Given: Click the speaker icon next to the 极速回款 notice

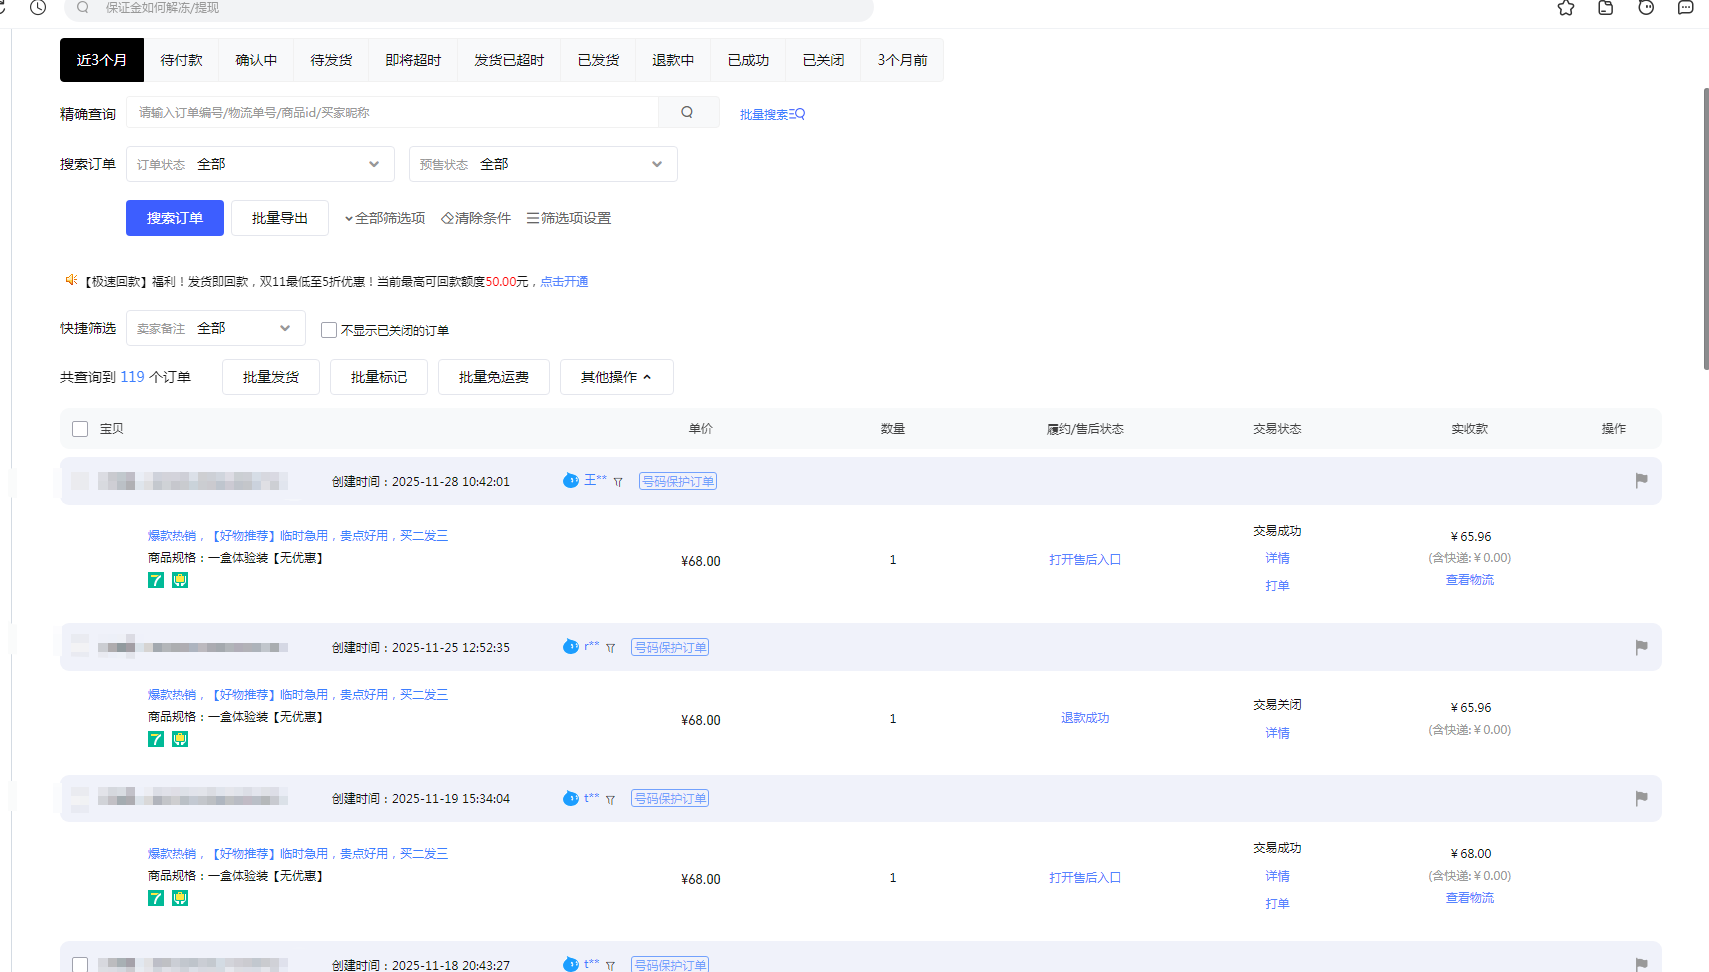Looking at the screenshot, I should coord(71,280).
